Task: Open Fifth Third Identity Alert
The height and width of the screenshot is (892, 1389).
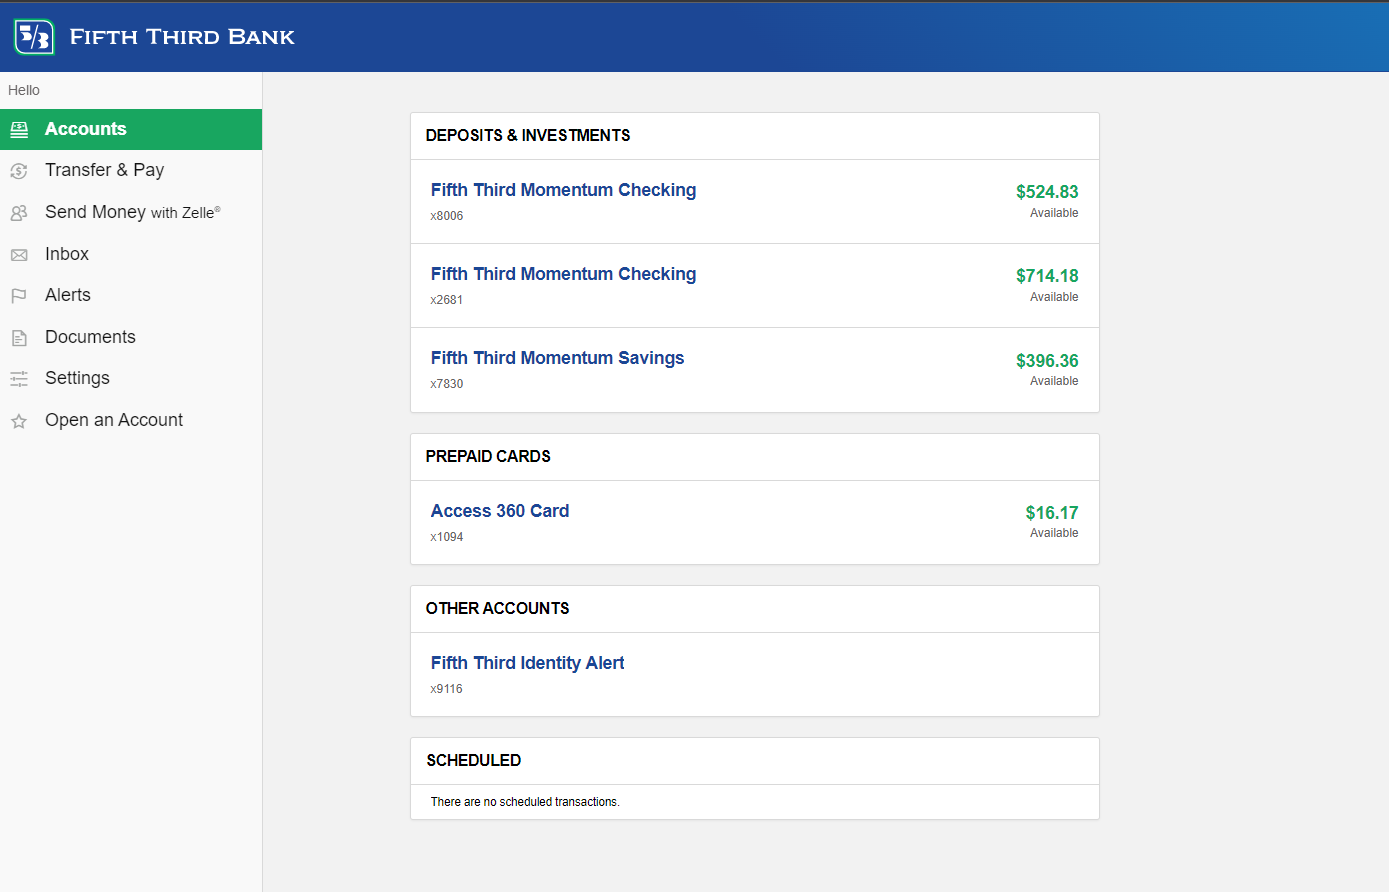Action: pyautogui.click(x=527, y=663)
